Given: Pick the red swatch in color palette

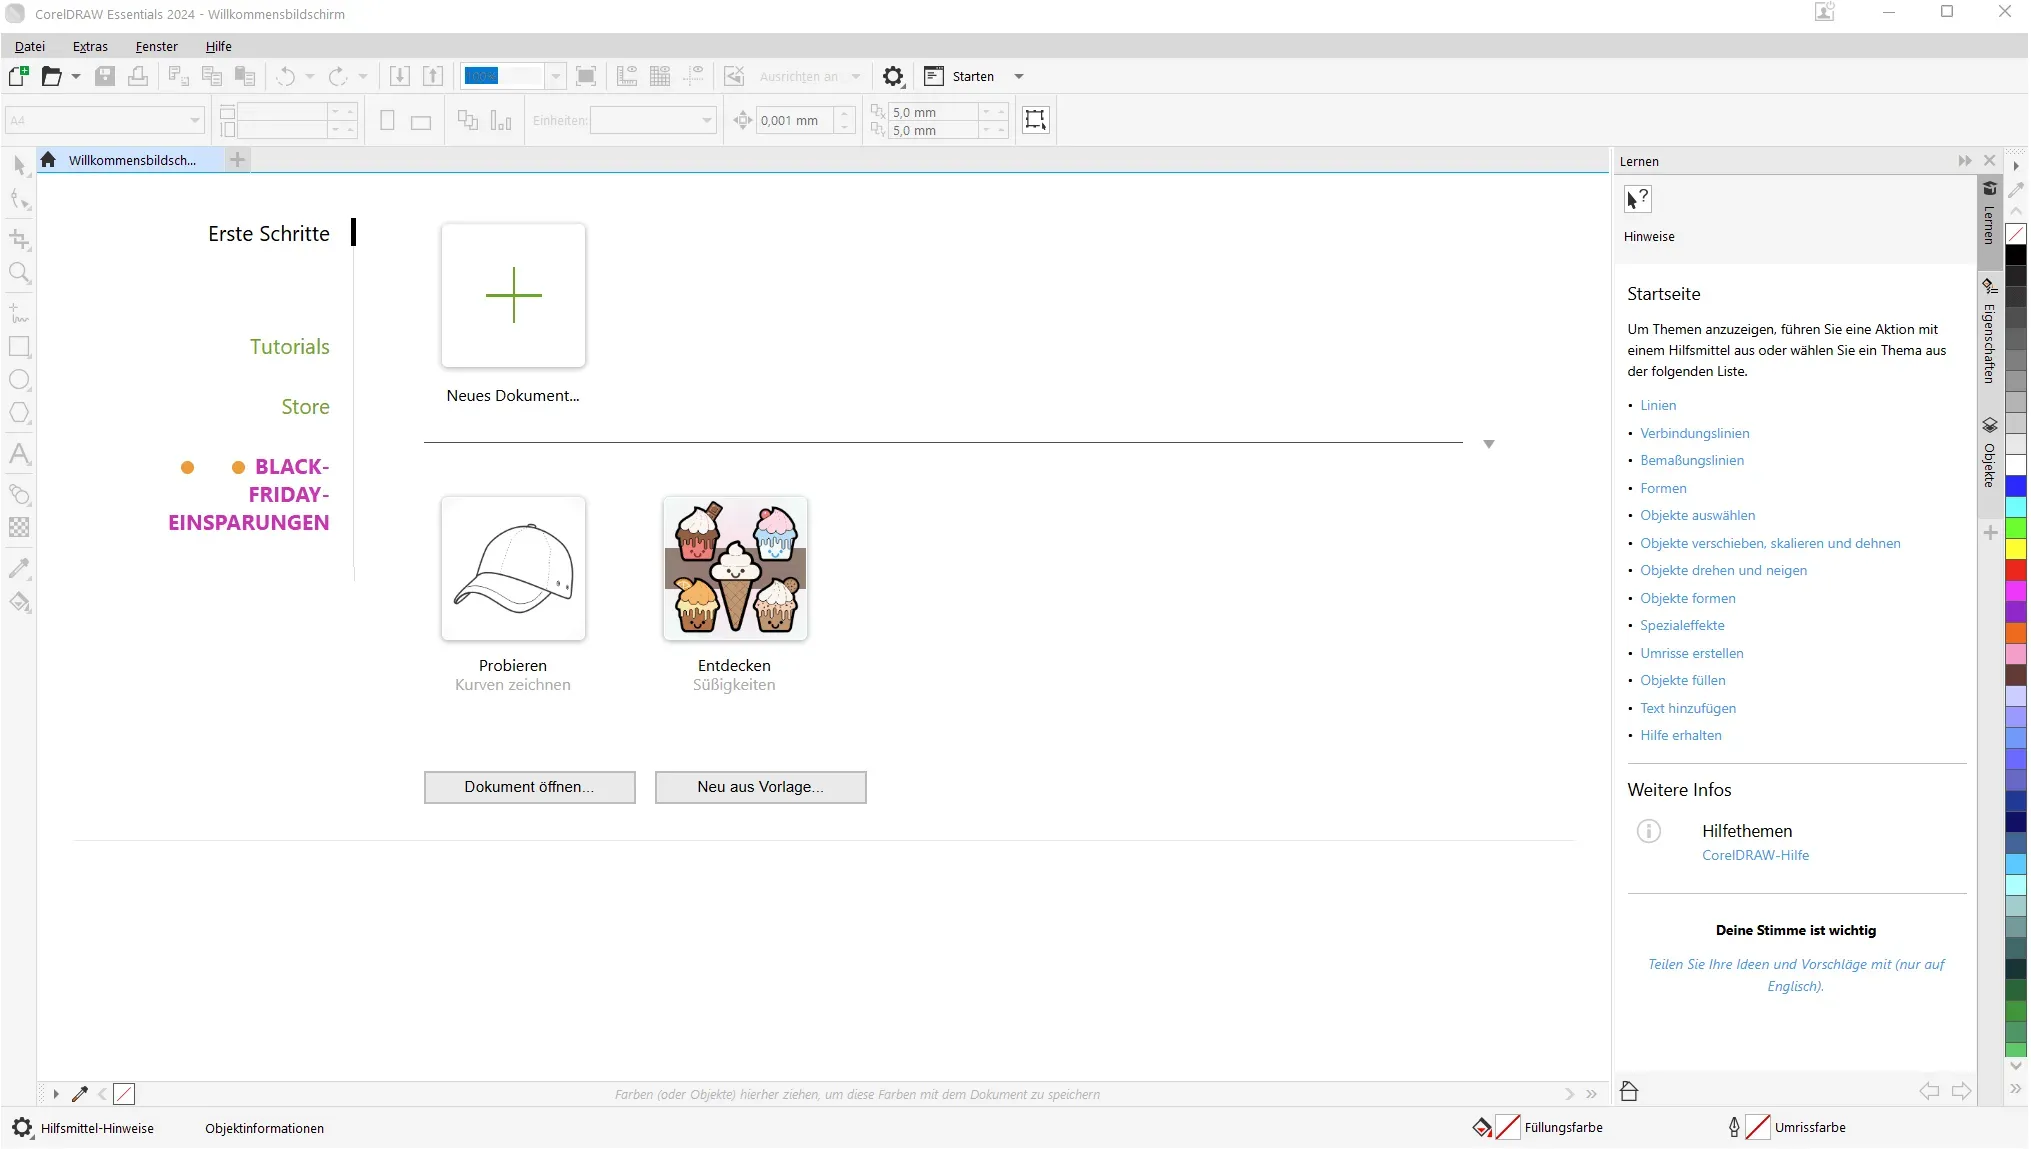Looking at the screenshot, I should 2016,570.
